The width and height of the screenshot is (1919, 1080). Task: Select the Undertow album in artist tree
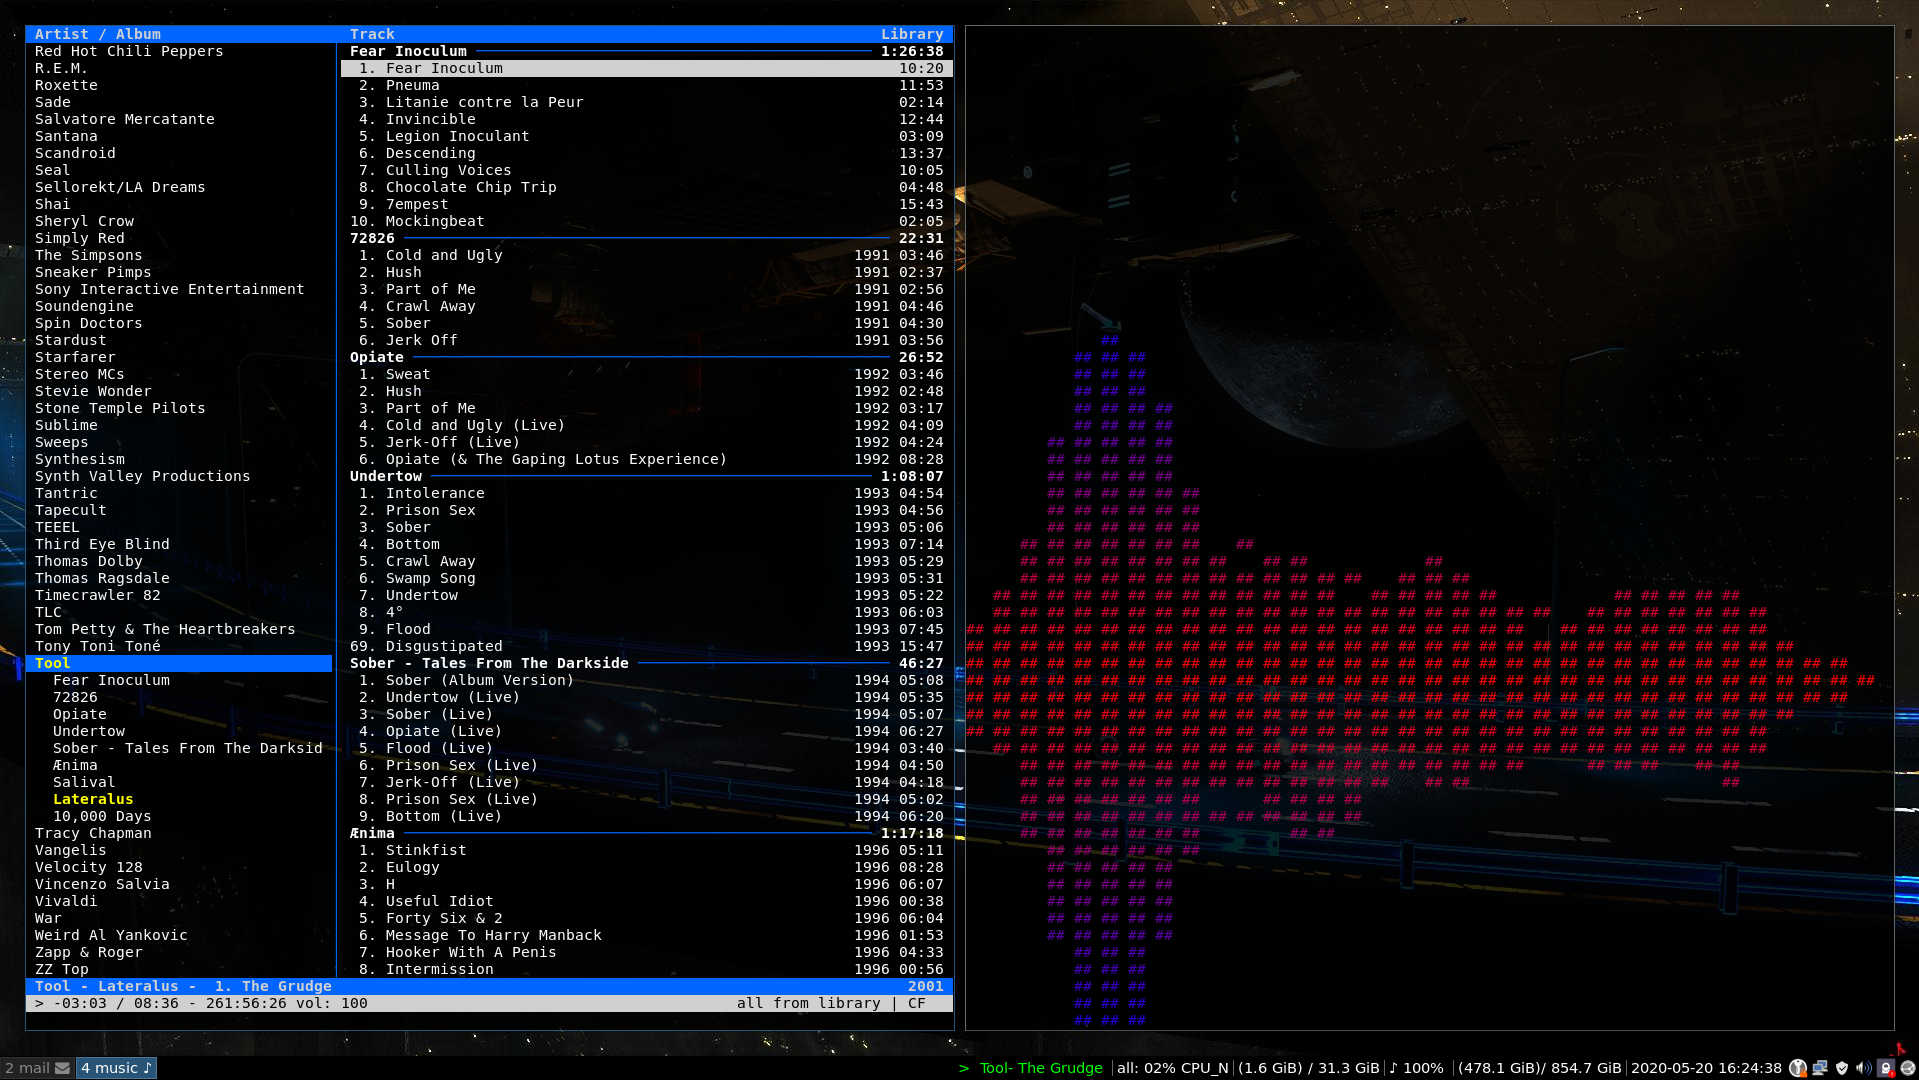point(89,731)
